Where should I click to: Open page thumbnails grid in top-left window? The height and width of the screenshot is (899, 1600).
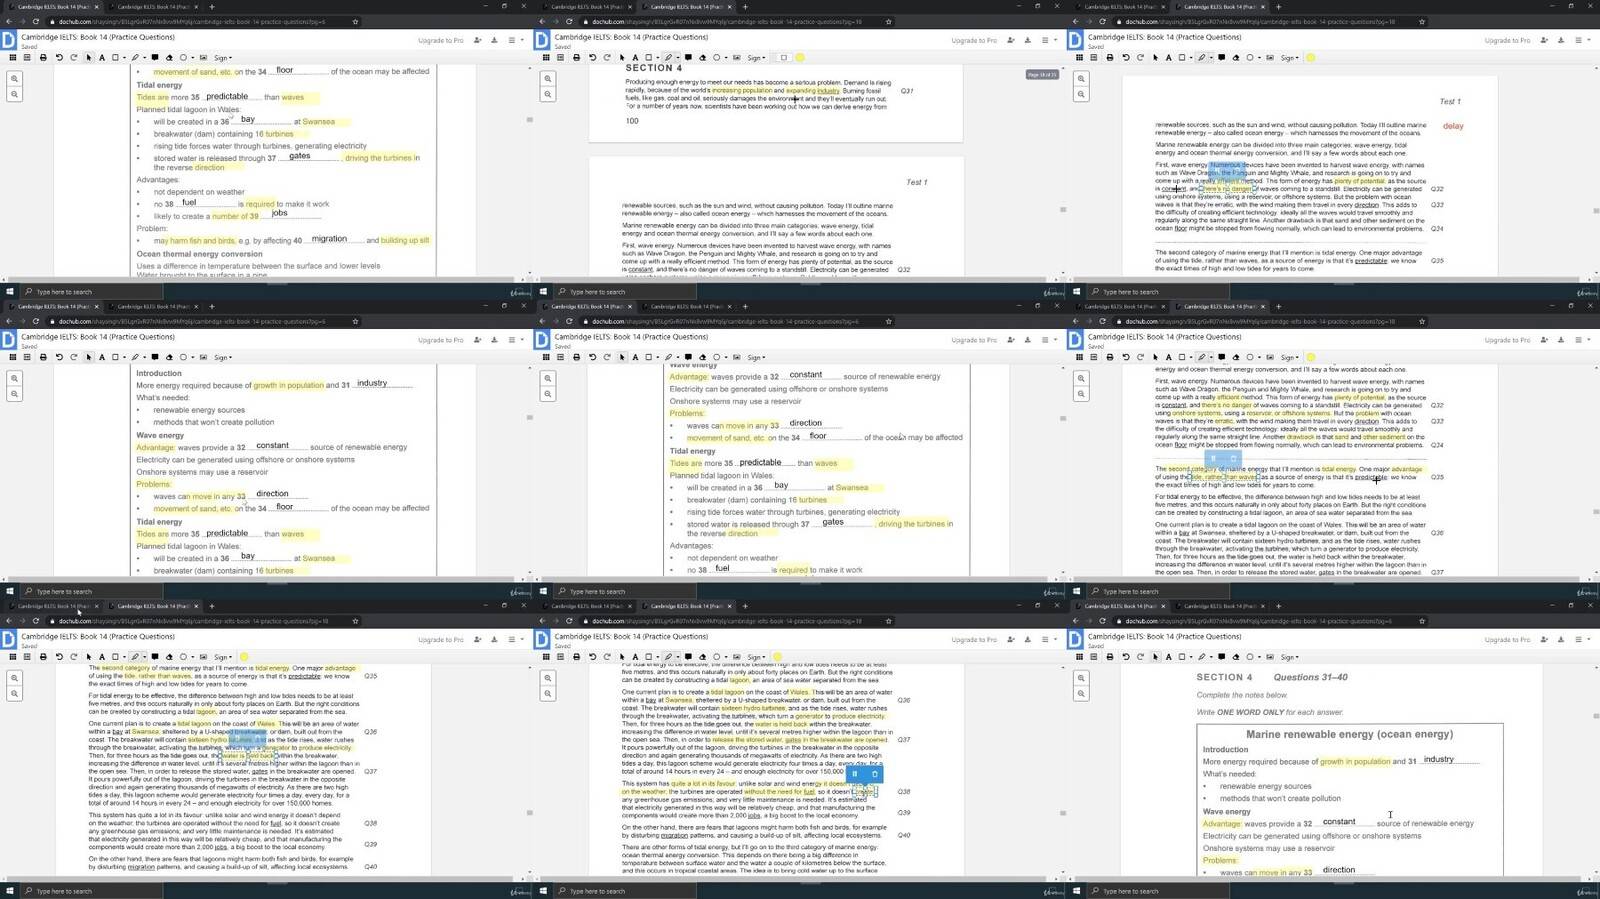pyautogui.click(x=13, y=57)
